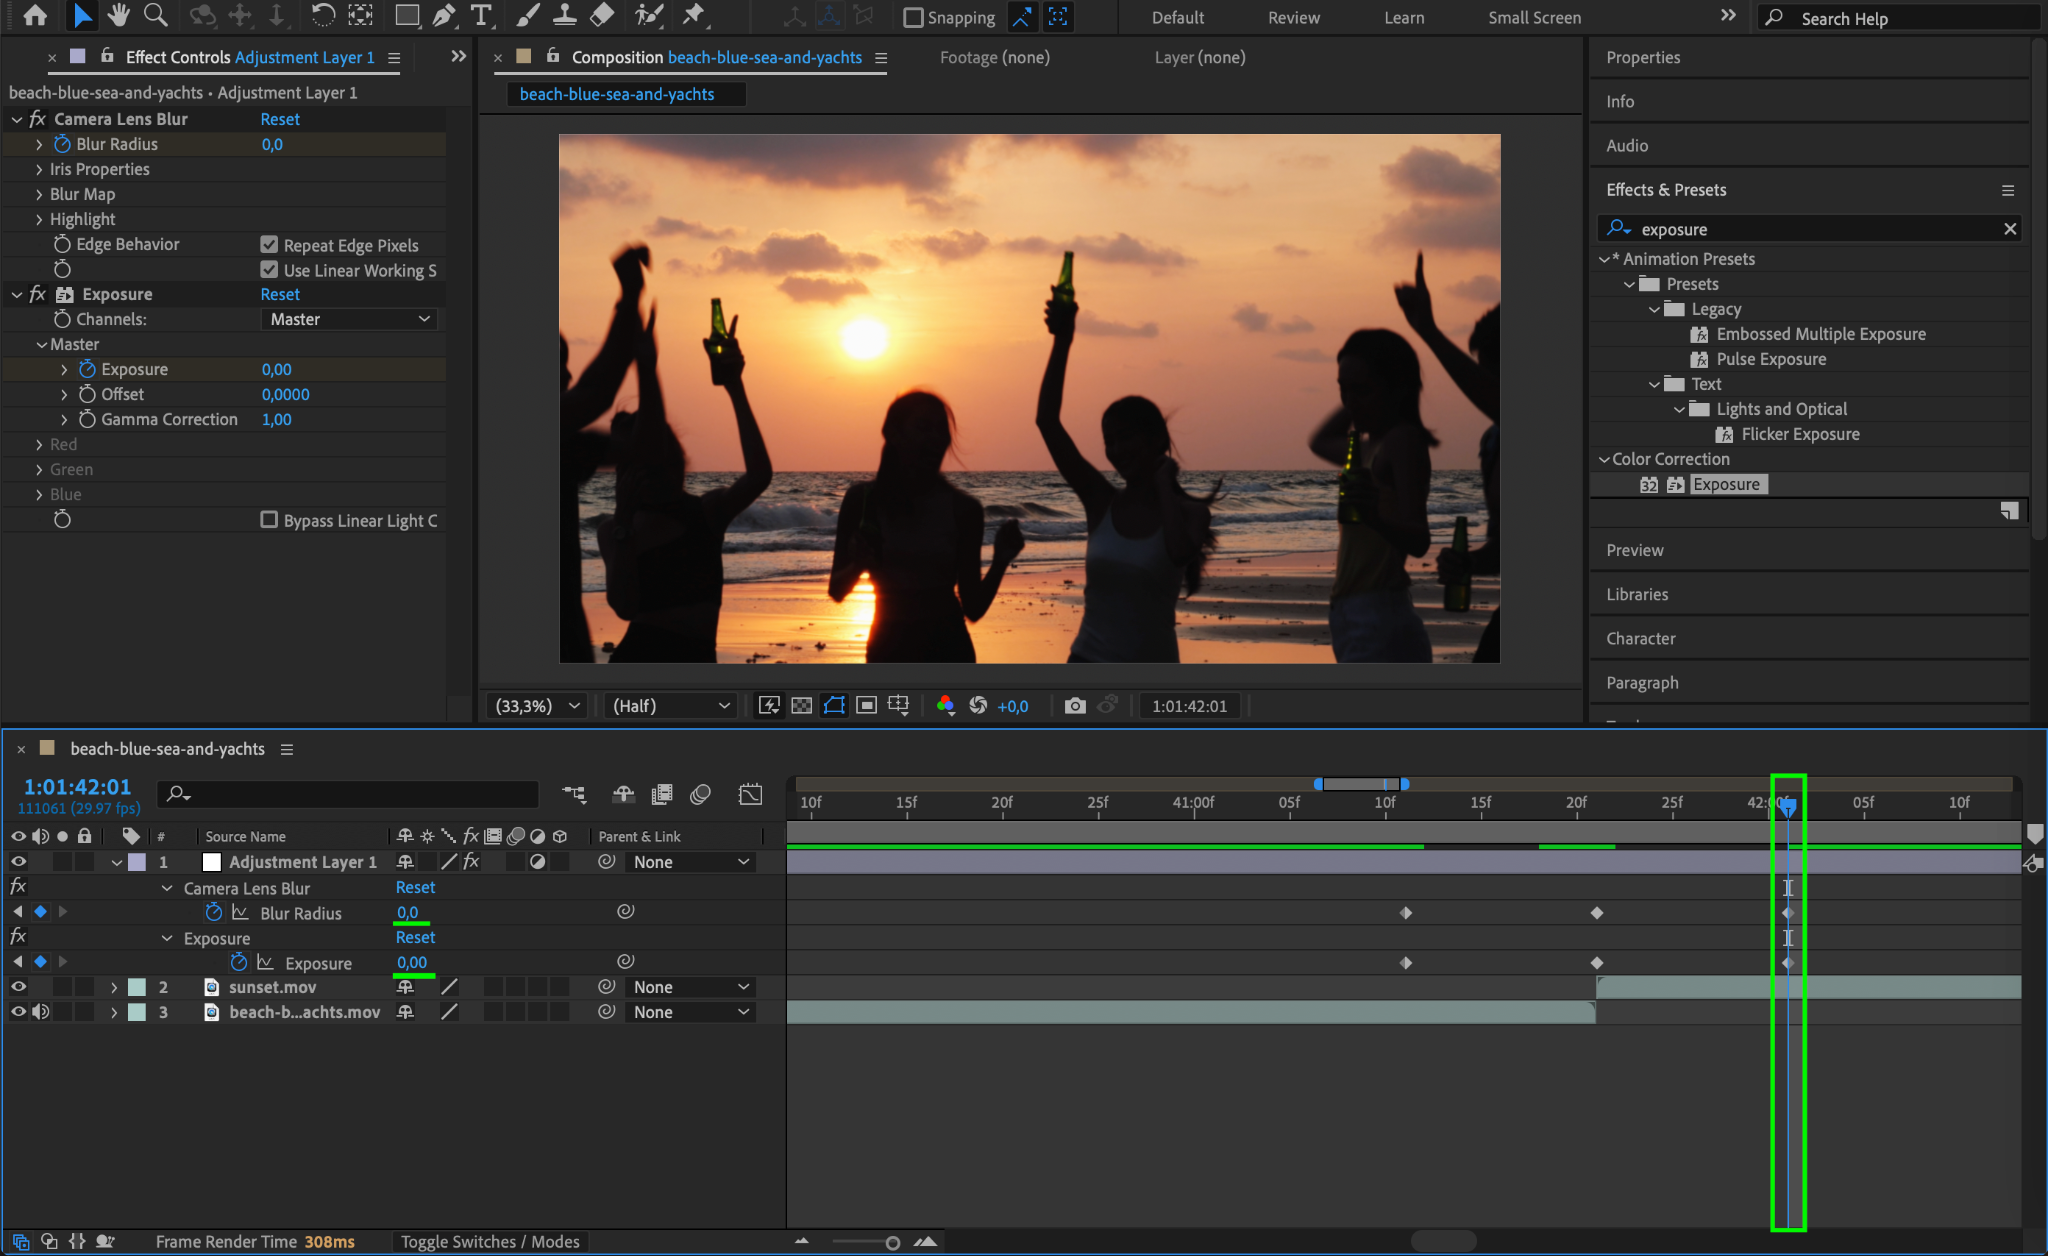2048x1256 pixels.
Task: Enable the Snapping checkbox
Action: (912, 17)
